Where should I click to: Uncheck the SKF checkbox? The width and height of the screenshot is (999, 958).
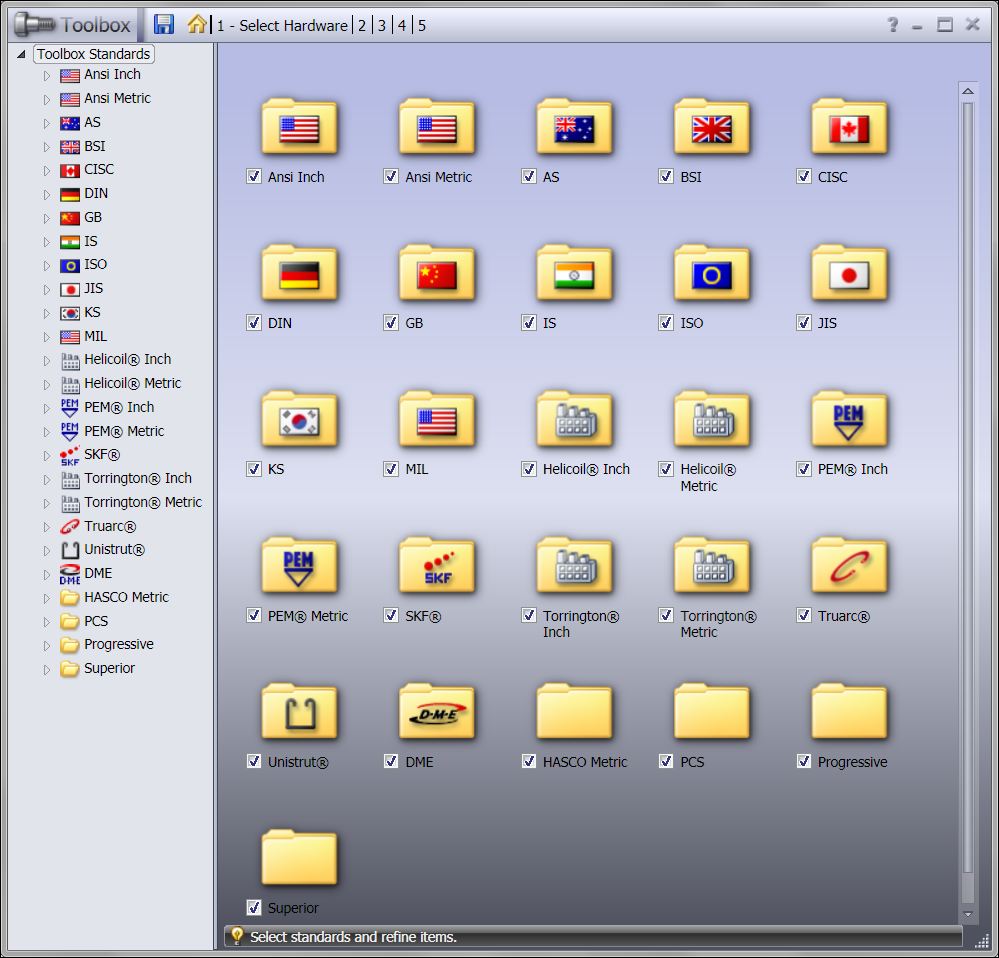(391, 615)
